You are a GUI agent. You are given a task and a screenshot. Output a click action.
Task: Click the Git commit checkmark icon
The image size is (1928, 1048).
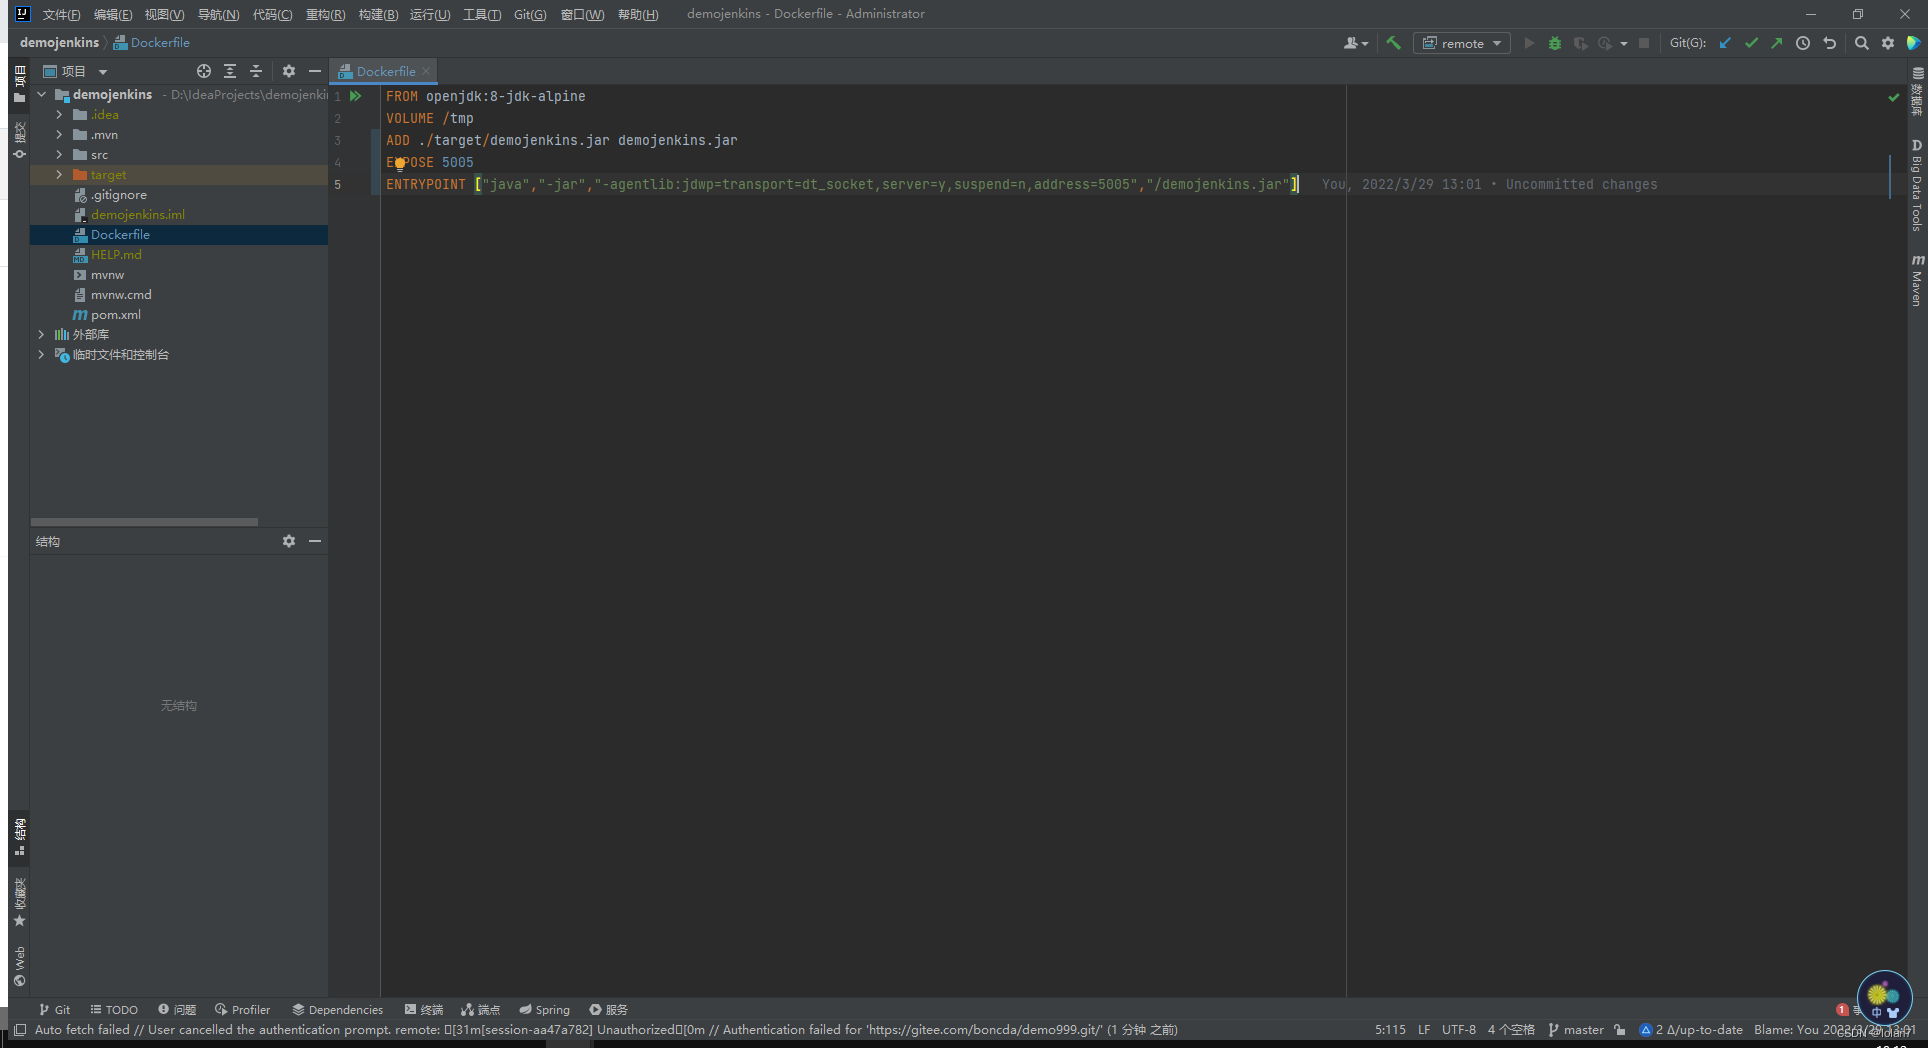coord(1751,43)
